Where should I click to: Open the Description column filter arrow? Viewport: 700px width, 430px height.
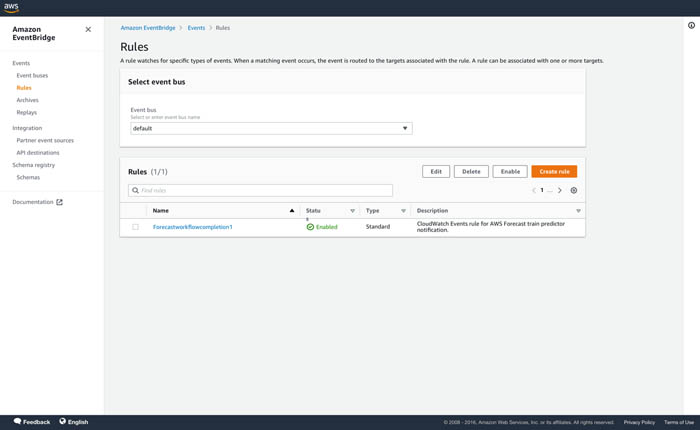coord(578,211)
